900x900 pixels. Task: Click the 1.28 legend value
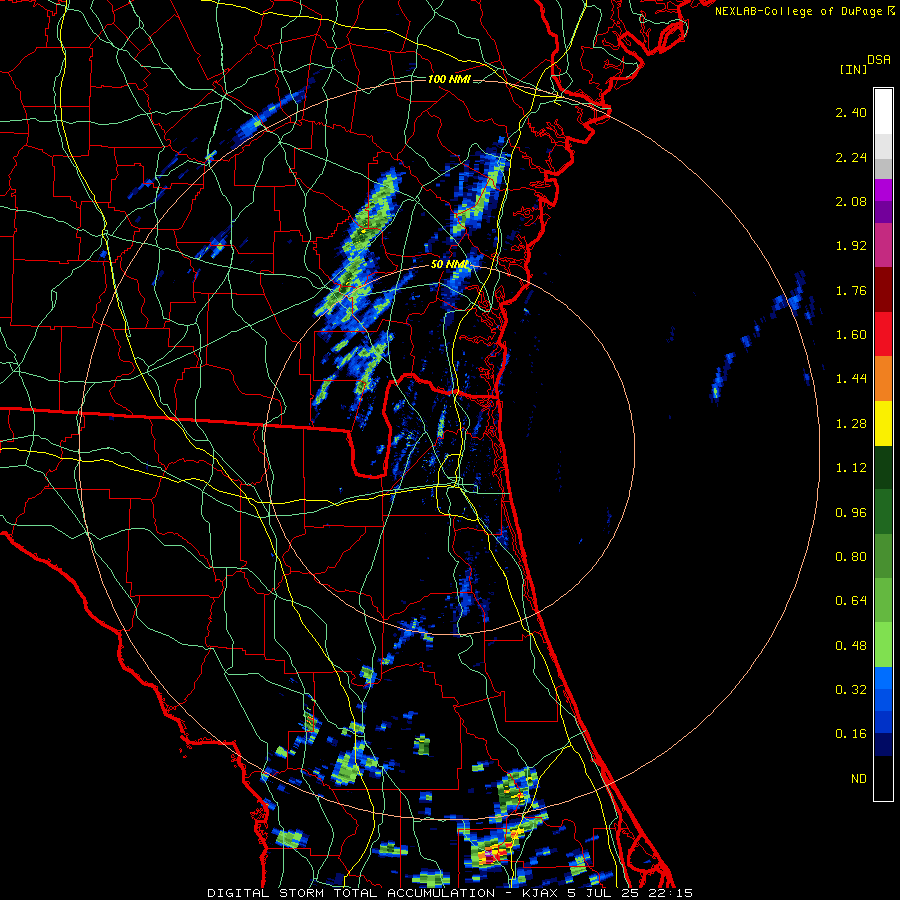click(x=851, y=424)
